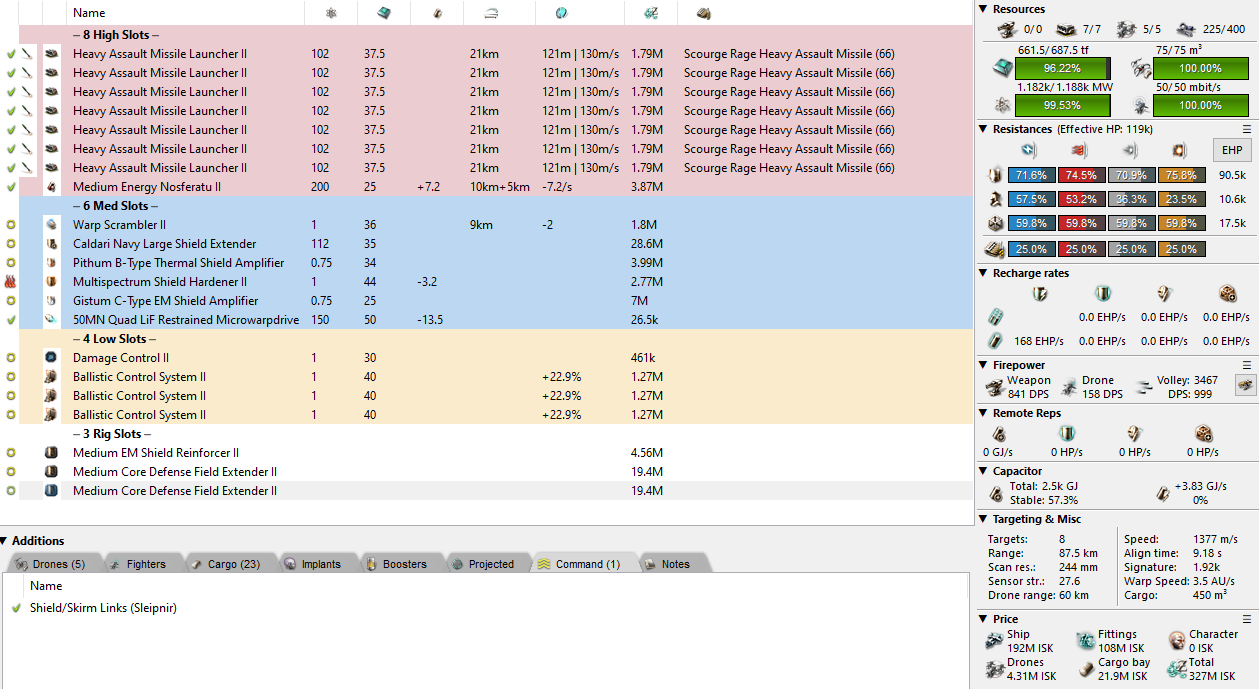
Task: Click the Warp Scrambler II module icon
Action: pos(52,225)
